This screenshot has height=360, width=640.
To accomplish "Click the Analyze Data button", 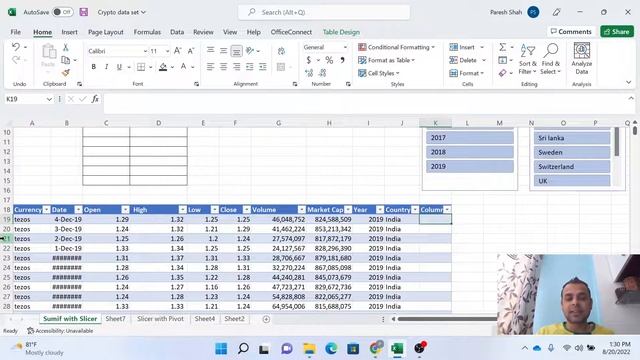I will 582,59.
